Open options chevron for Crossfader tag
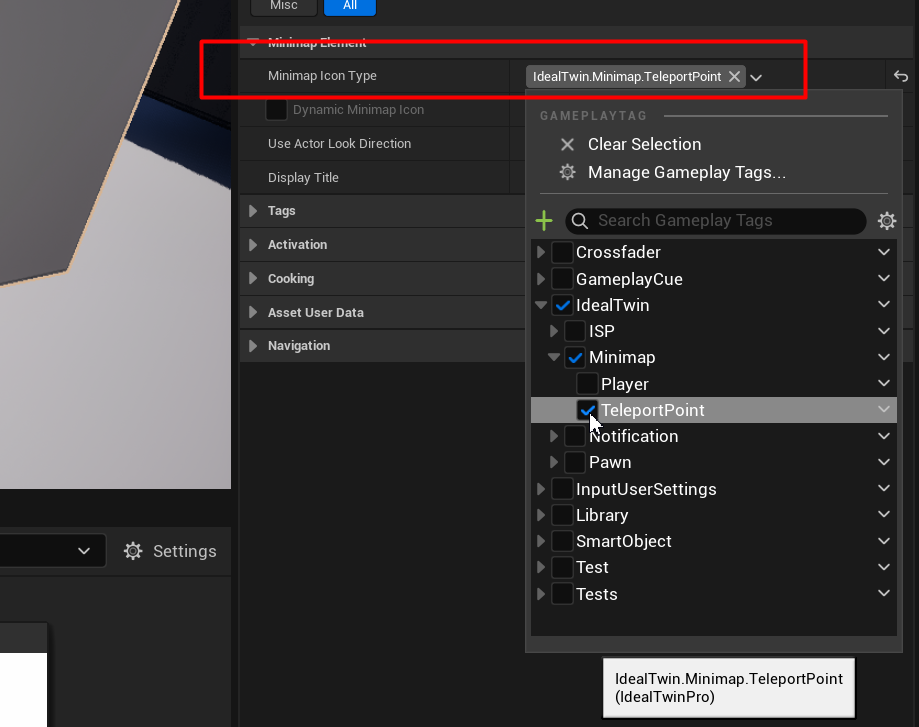Screen dimensions: 919x727 pos(884,252)
